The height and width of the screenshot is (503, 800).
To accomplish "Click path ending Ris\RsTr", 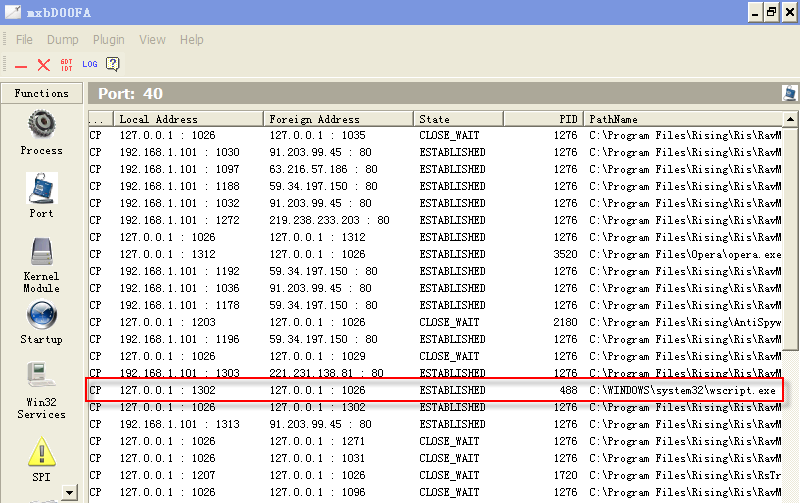I will pos(685,475).
